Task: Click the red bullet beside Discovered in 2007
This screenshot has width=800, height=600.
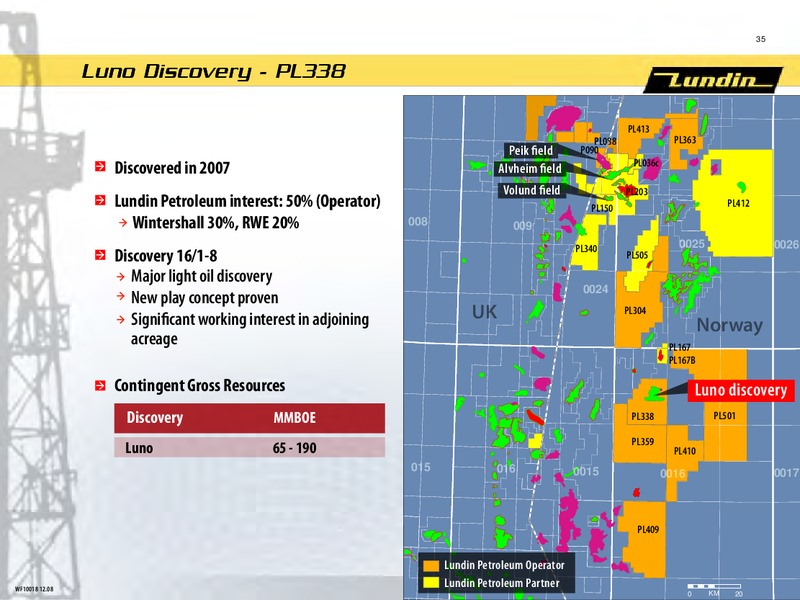Action: (101, 167)
